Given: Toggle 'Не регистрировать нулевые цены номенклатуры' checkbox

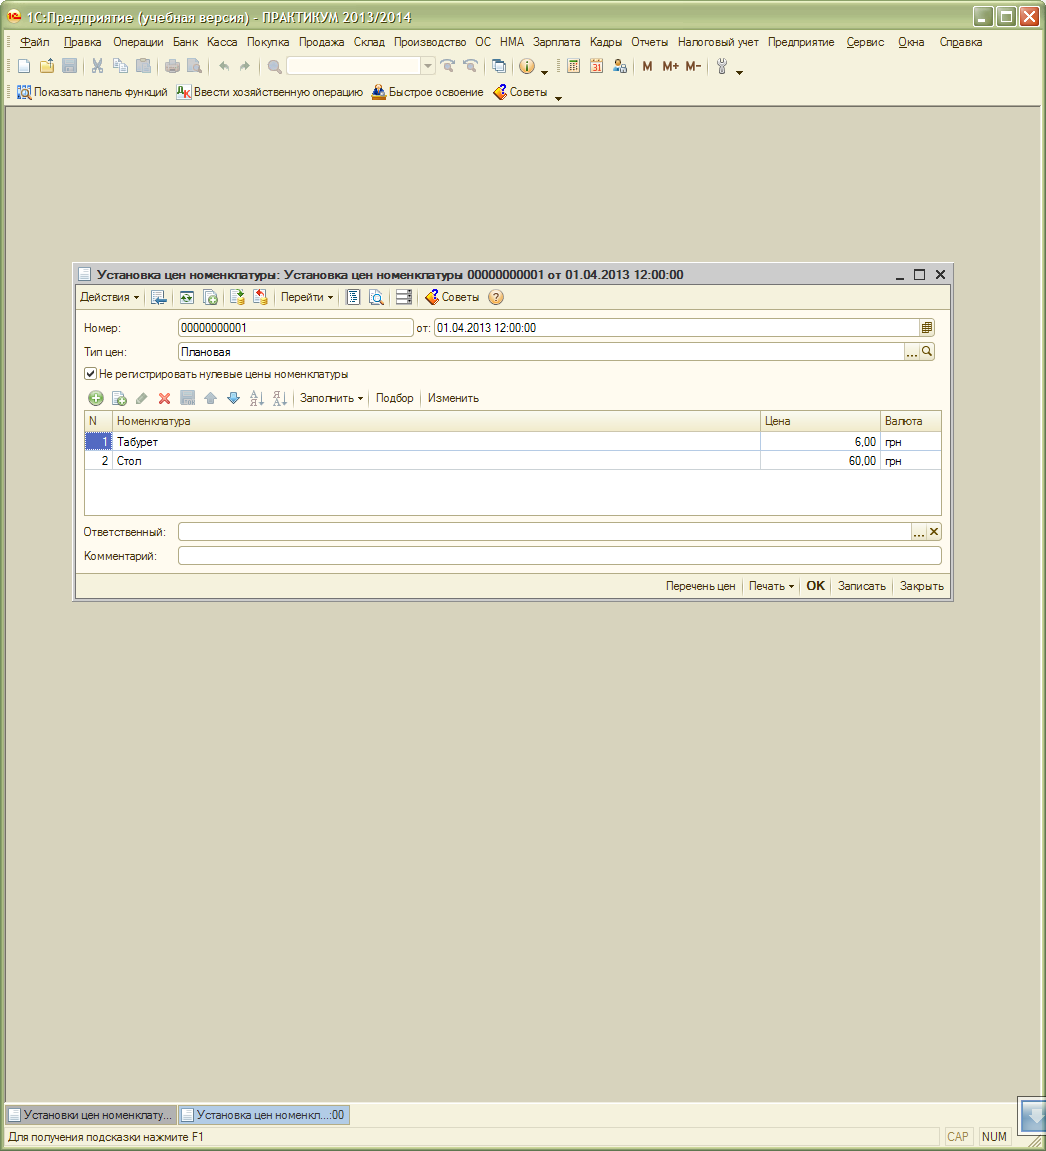Looking at the screenshot, I should click(x=90, y=374).
